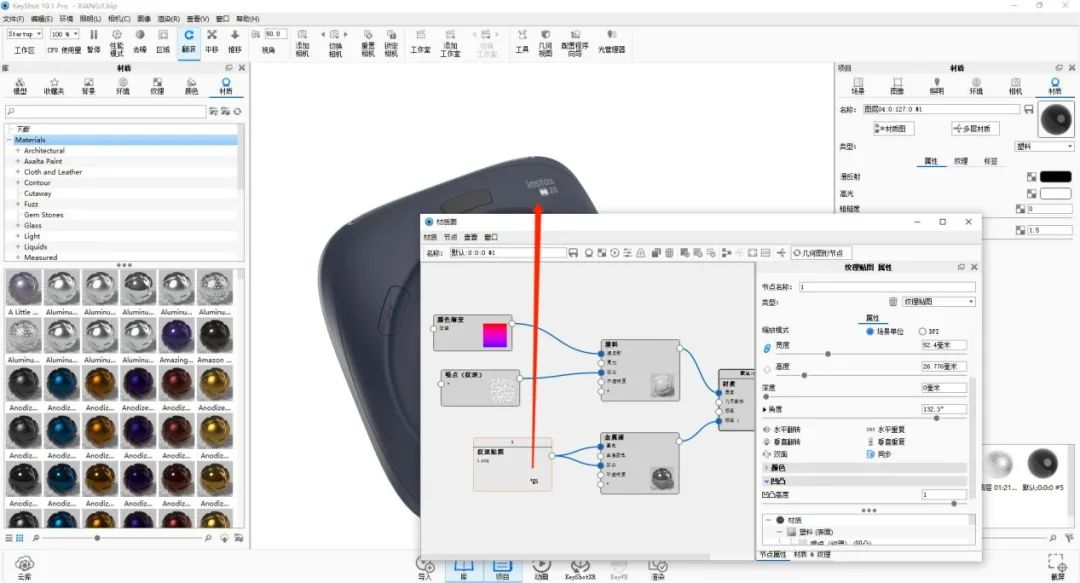
Task: Open the 塑料 material type dropdown
Action: 1044,146
